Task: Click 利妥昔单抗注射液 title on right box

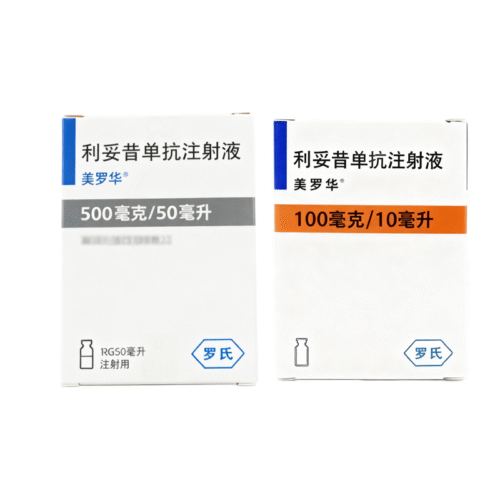Action: [x=368, y=160]
